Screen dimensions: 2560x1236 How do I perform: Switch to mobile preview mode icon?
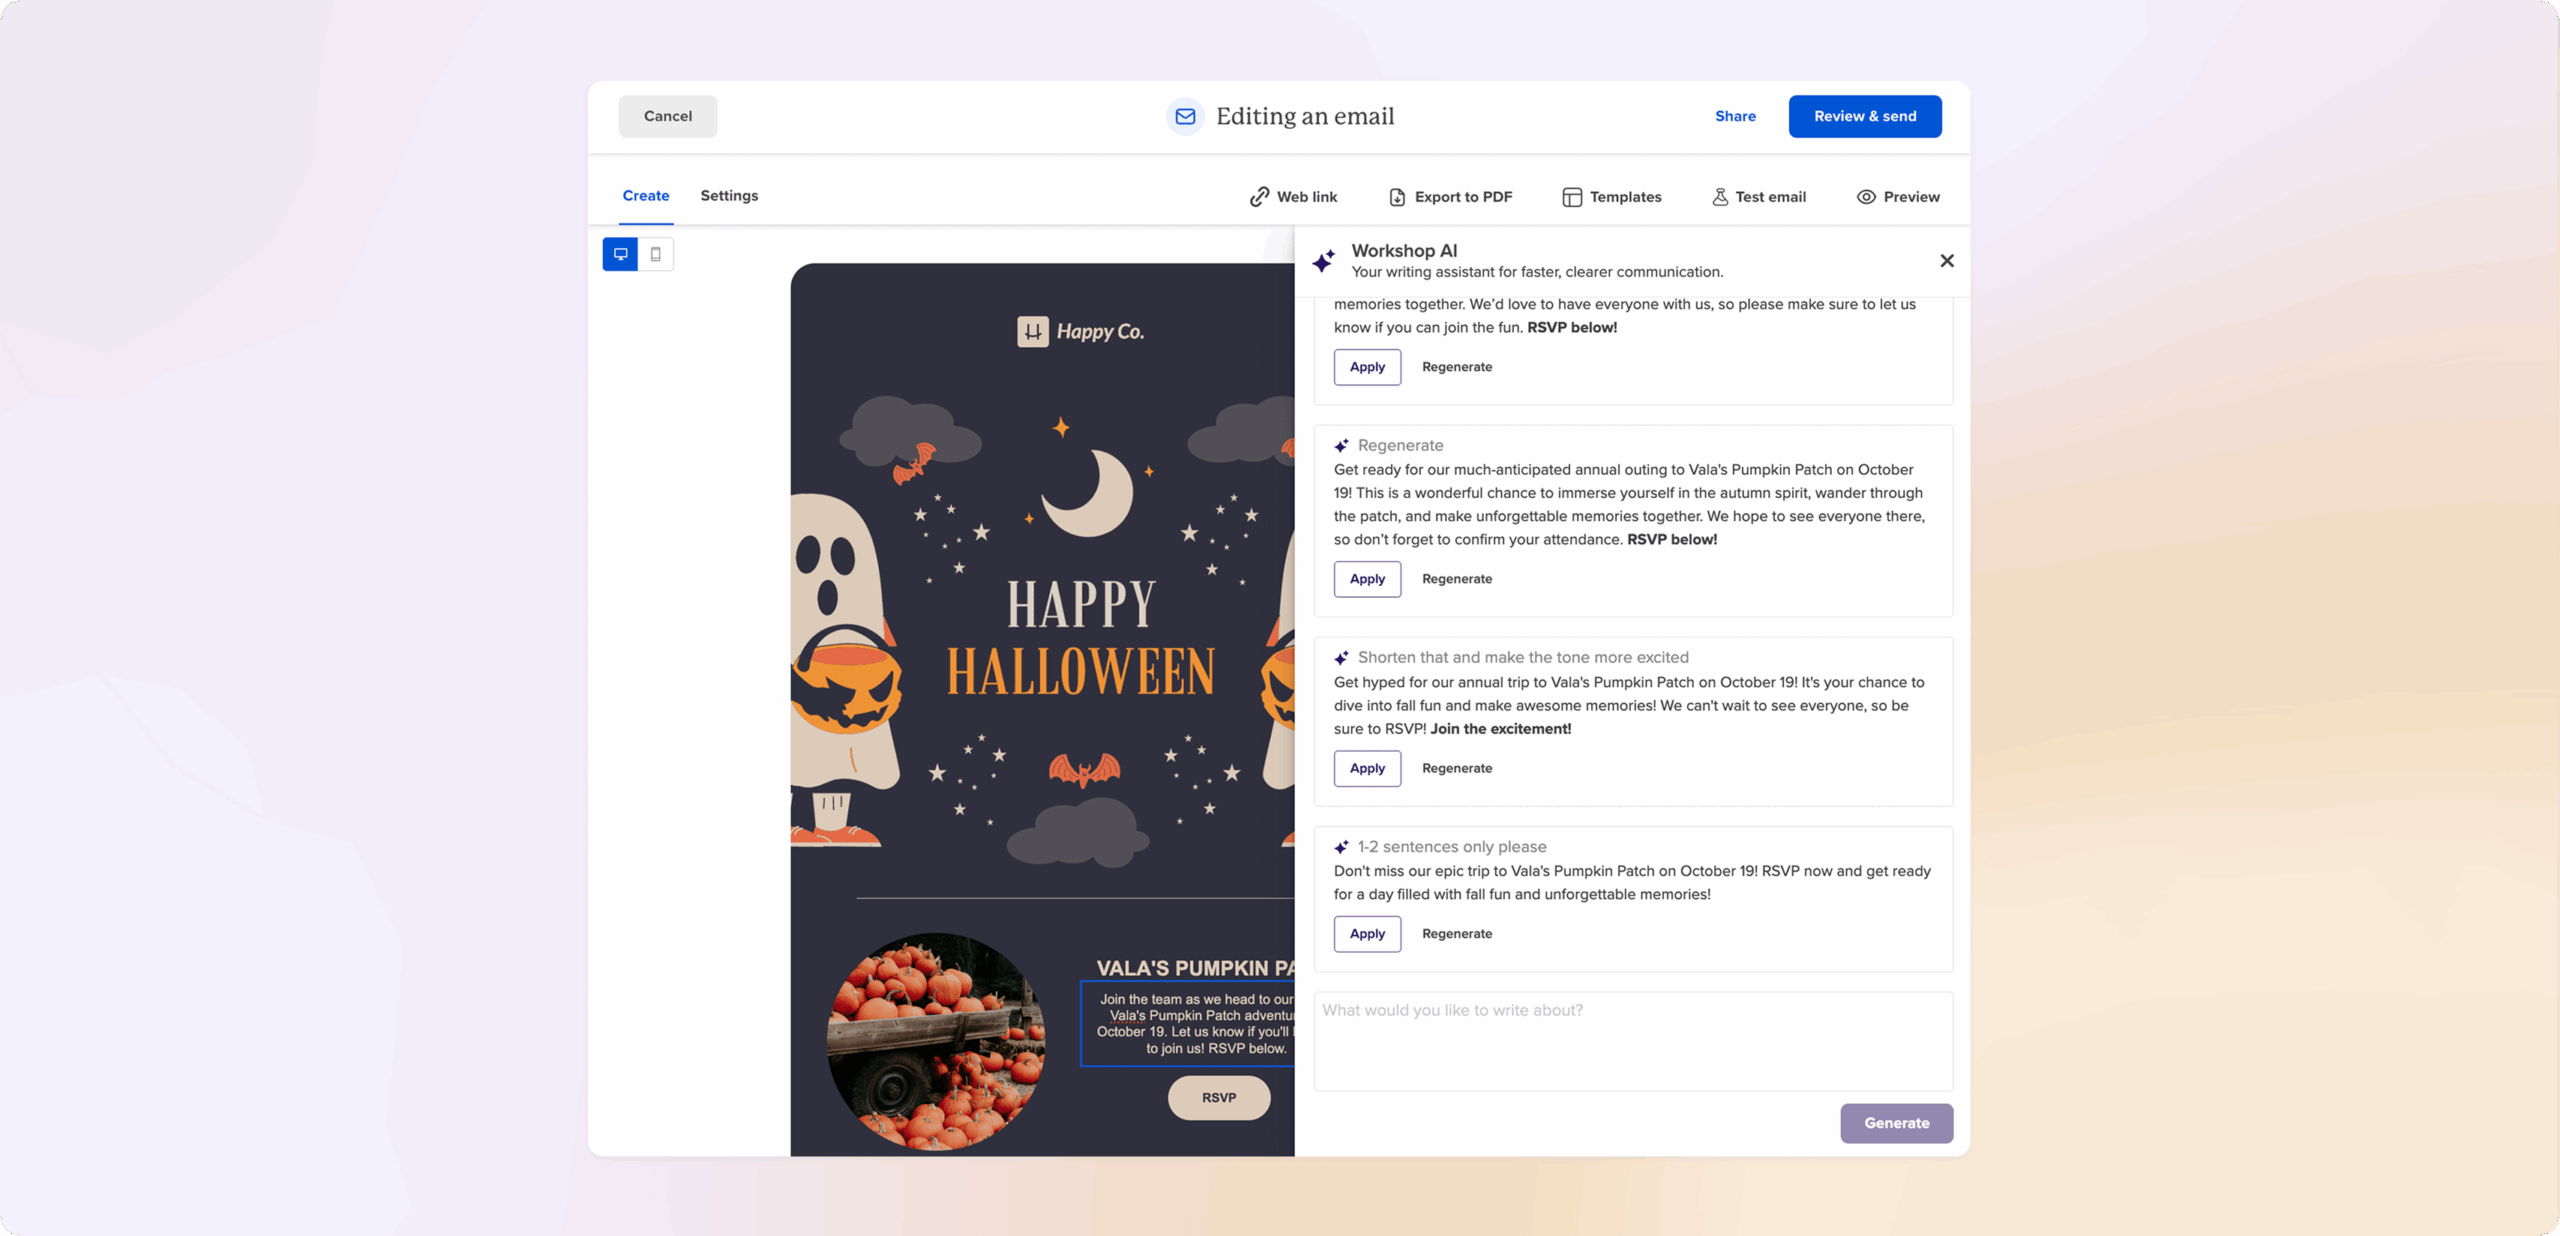[x=656, y=254]
